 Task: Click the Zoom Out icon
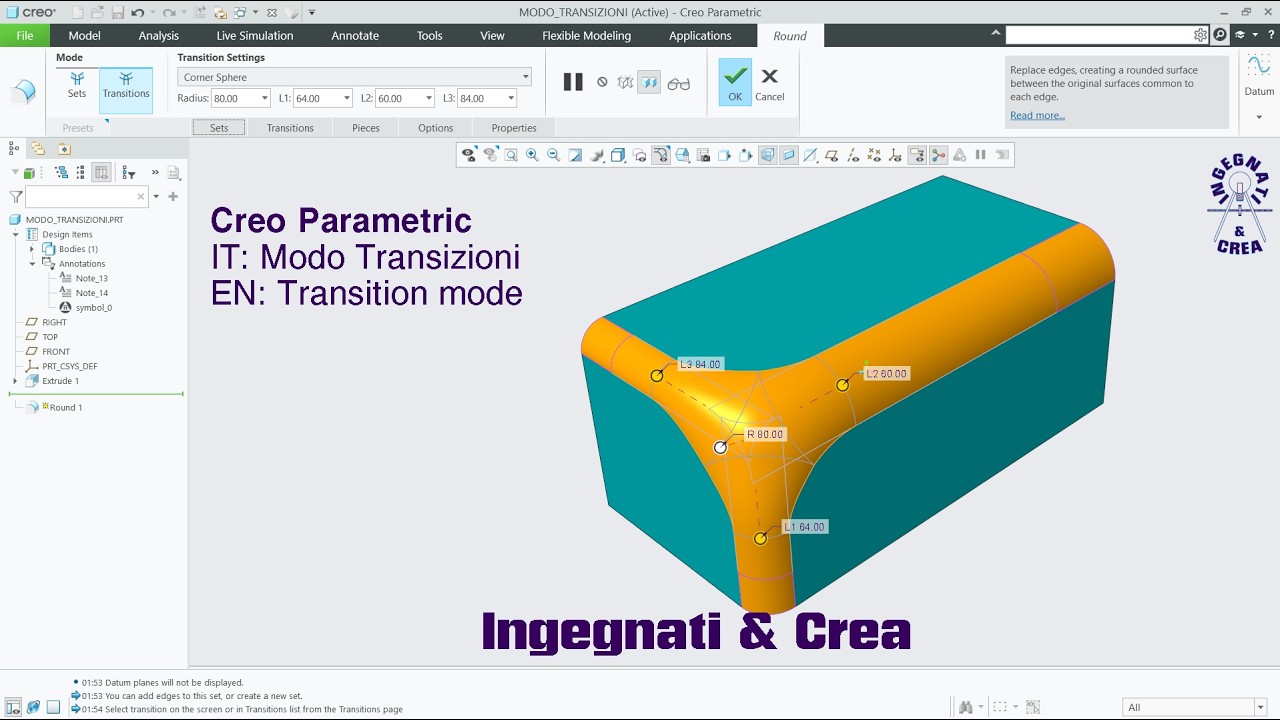point(553,155)
